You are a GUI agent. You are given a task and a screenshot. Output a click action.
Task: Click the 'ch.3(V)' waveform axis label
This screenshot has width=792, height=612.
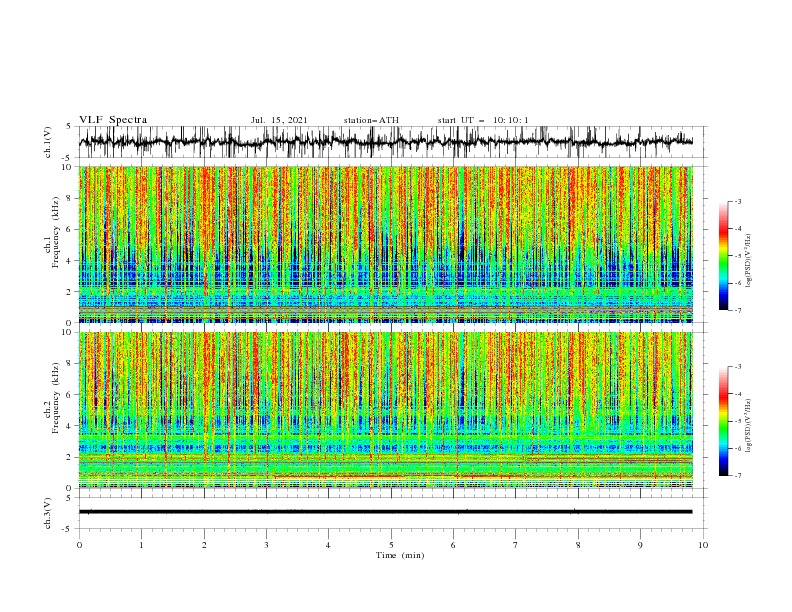48,513
